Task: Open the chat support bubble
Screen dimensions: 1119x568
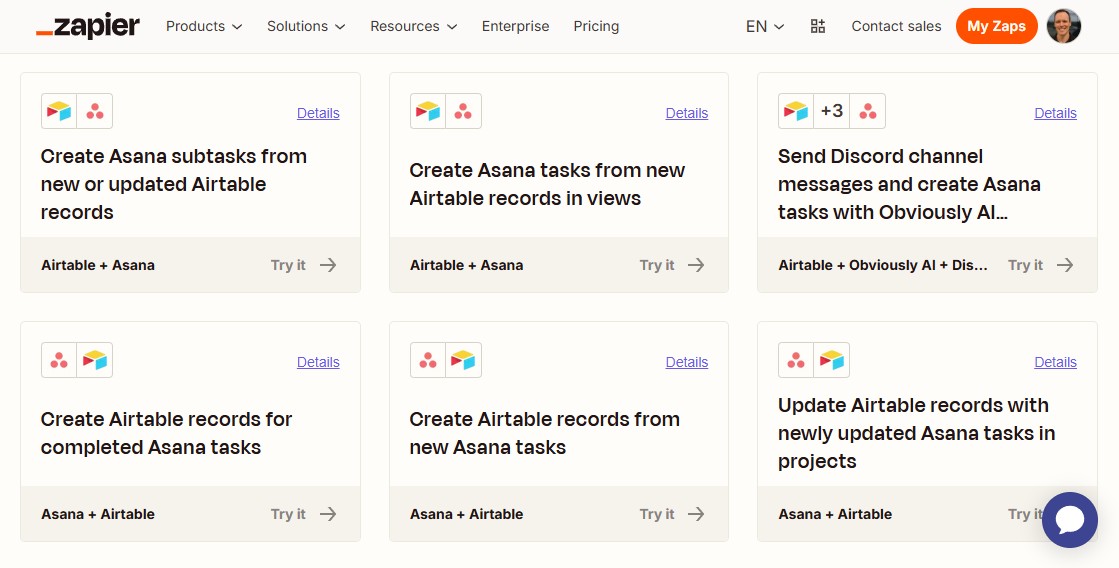Action: (1070, 519)
